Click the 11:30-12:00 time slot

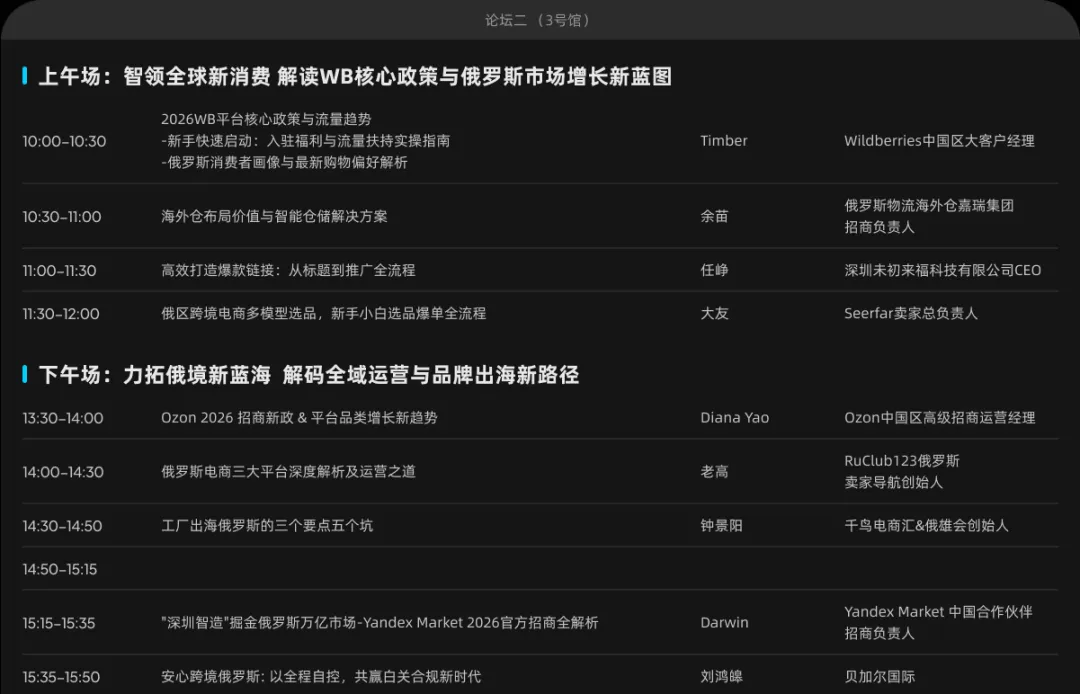click(x=61, y=314)
